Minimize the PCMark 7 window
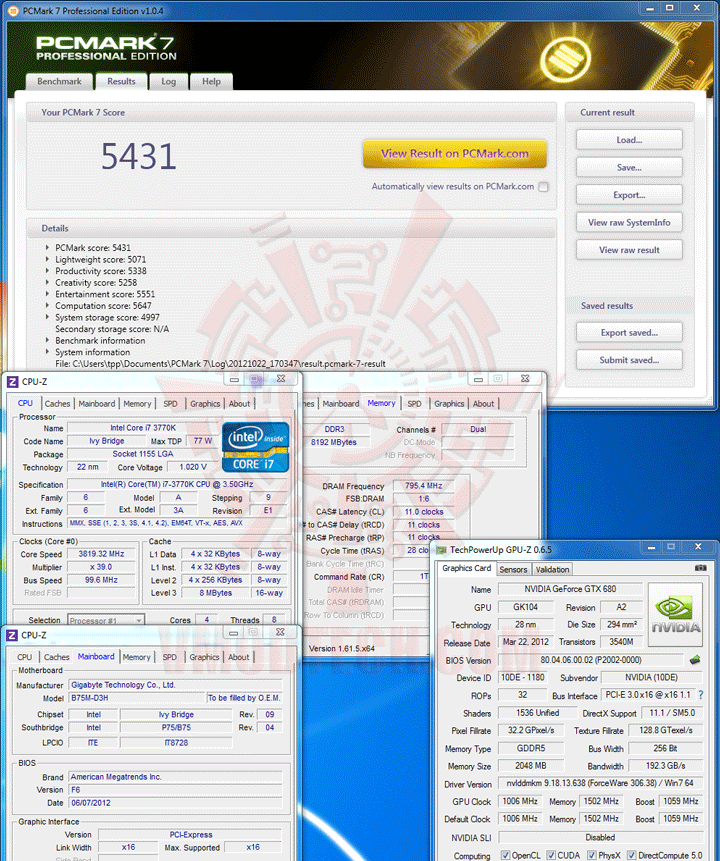Viewport: 720px width, 861px height. click(650, 8)
